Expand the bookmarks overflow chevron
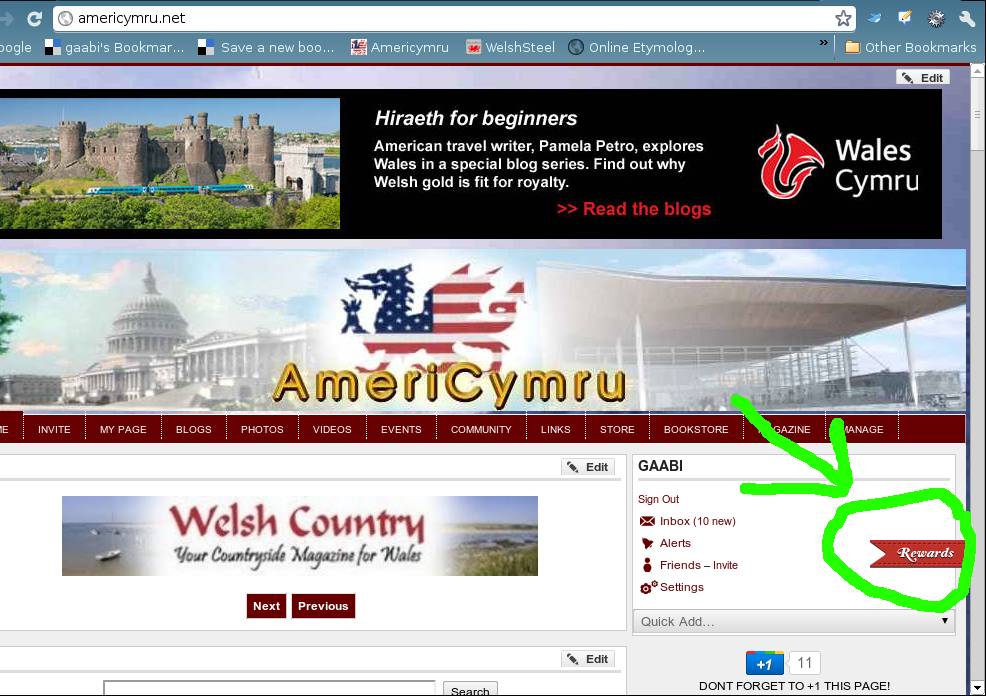 click(x=824, y=43)
